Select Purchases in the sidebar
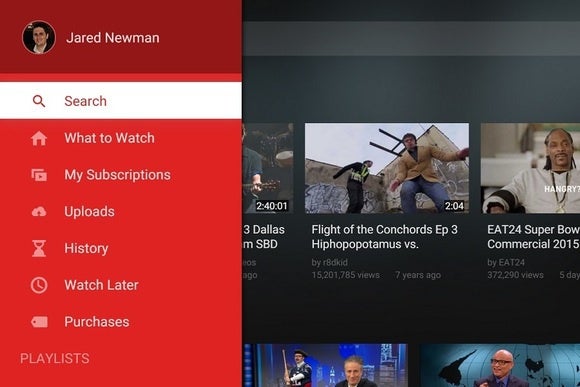Screen dimensions: 580x387 (121, 322)
